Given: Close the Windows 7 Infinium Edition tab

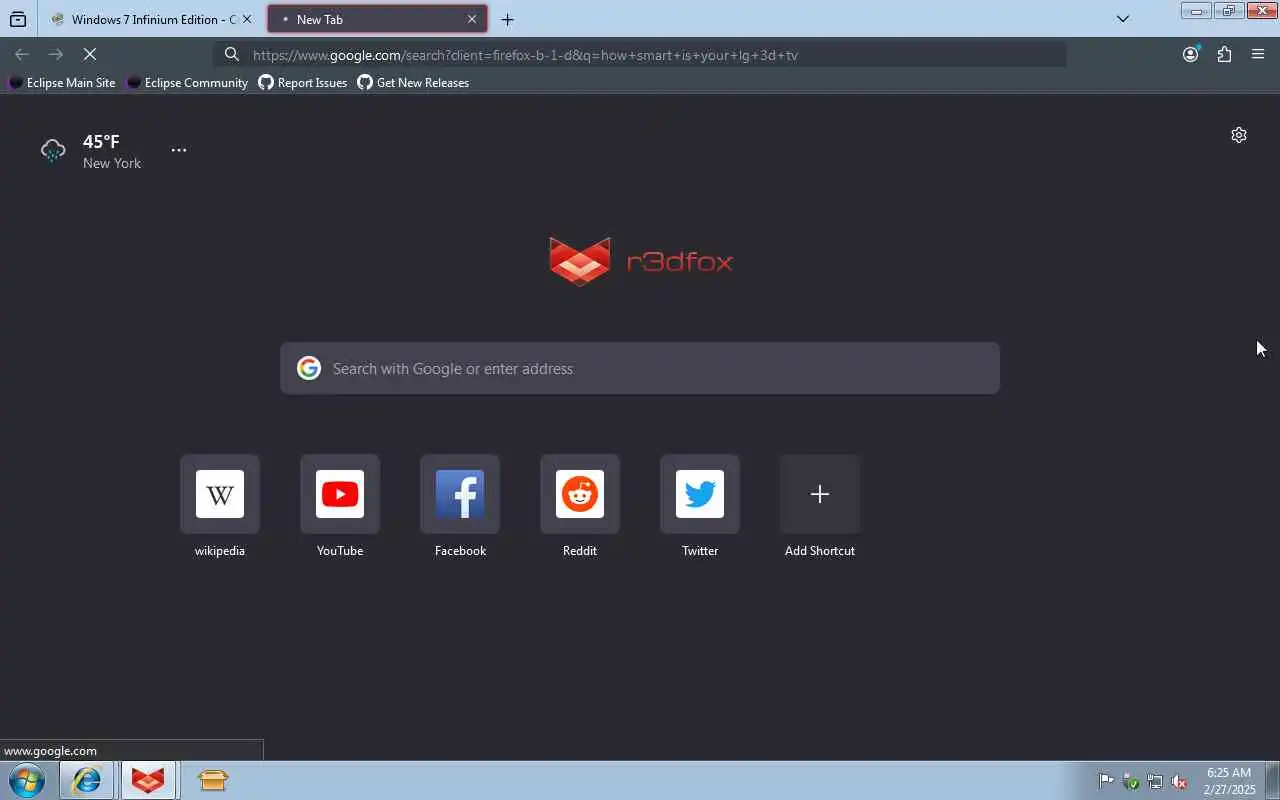Looking at the screenshot, I should tap(247, 19).
